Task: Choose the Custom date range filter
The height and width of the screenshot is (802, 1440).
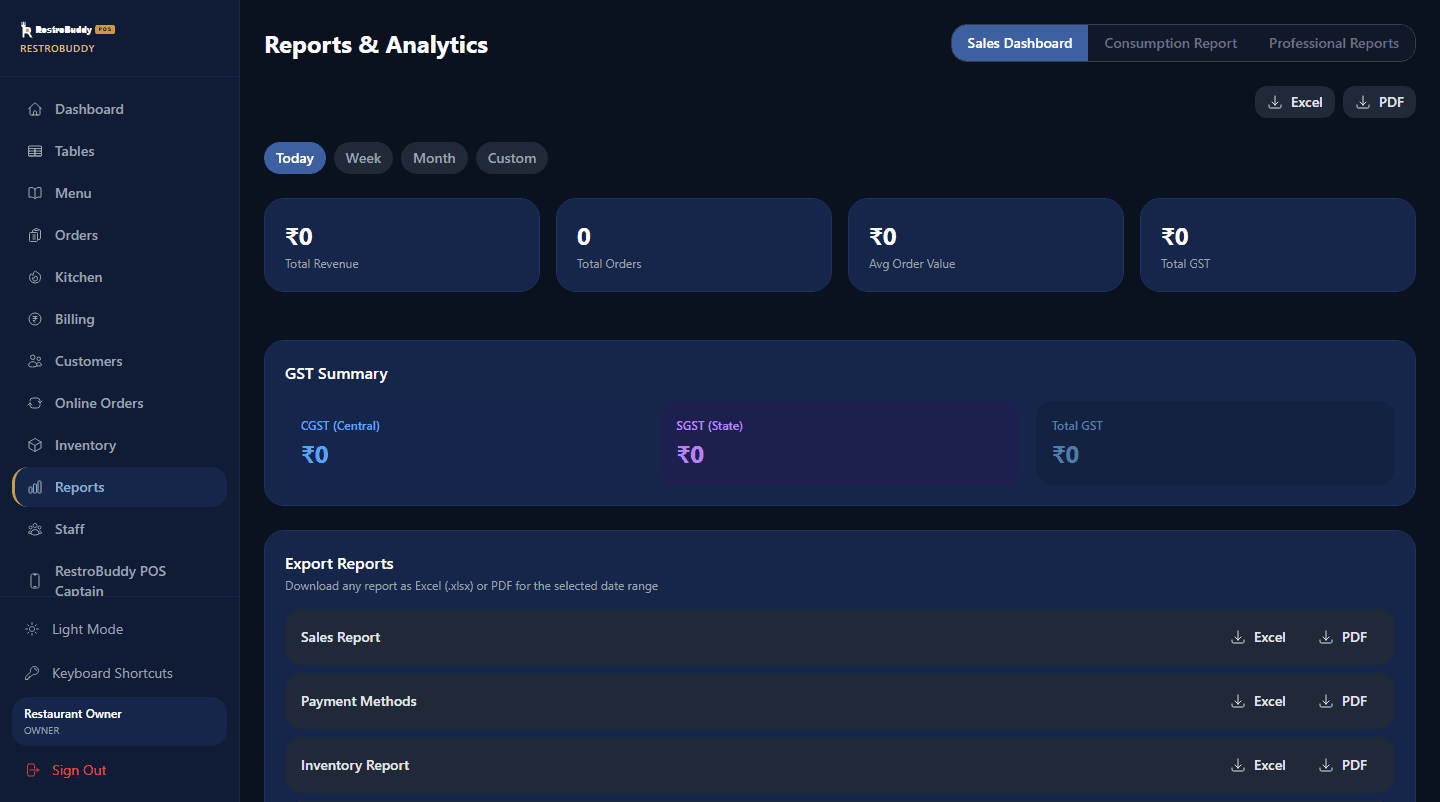Action: (512, 158)
